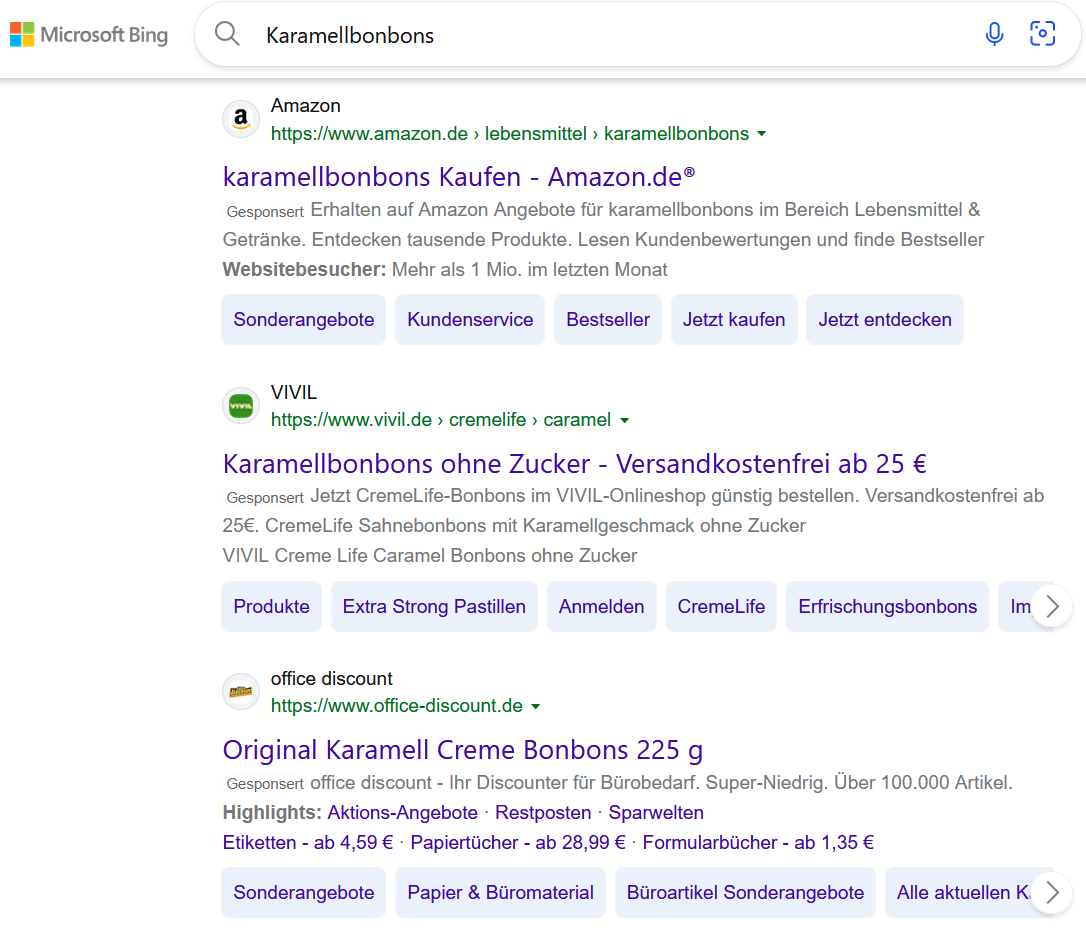The width and height of the screenshot is (1086, 933).
Task: Click the VIVIL favicon
Action: tap(241, 406)
